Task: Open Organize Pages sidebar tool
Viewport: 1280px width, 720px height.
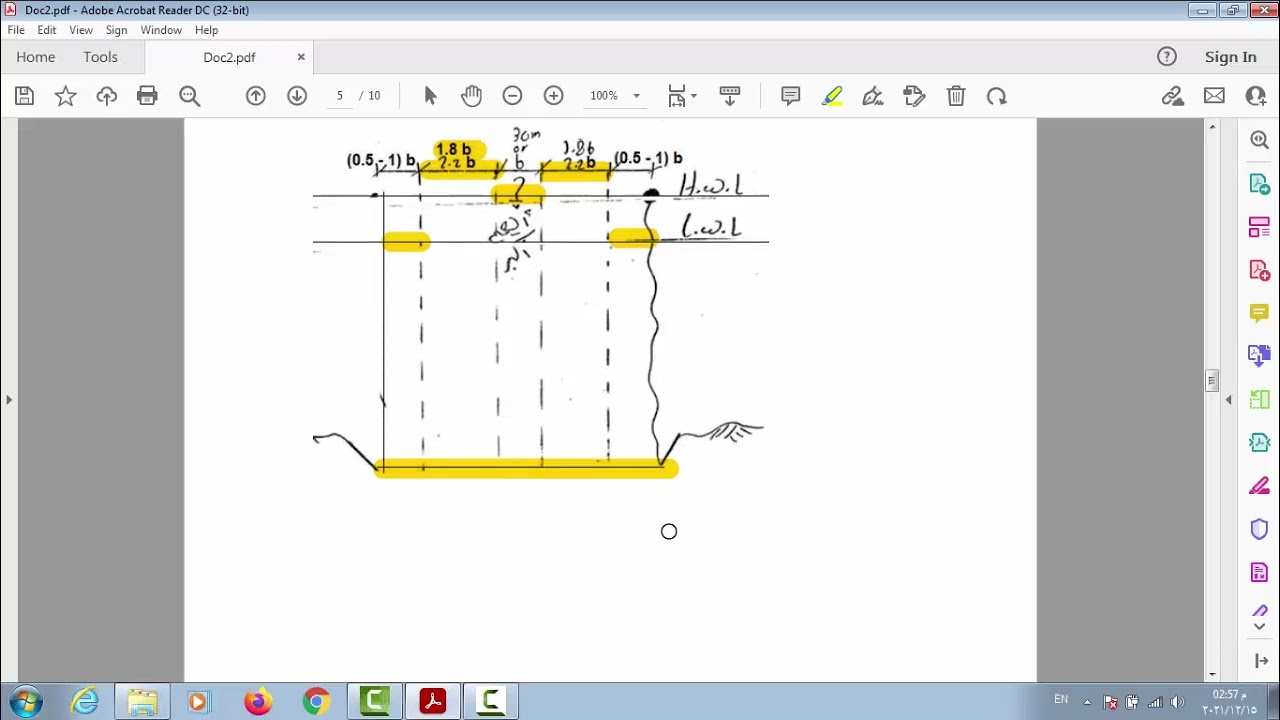Action: tap(1259, 228)
